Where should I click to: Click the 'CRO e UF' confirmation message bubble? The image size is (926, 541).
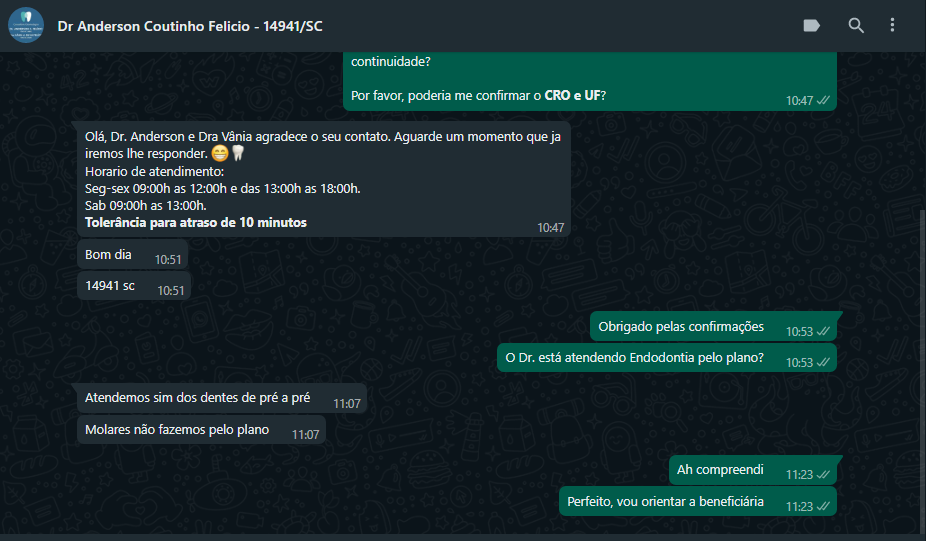590,81
